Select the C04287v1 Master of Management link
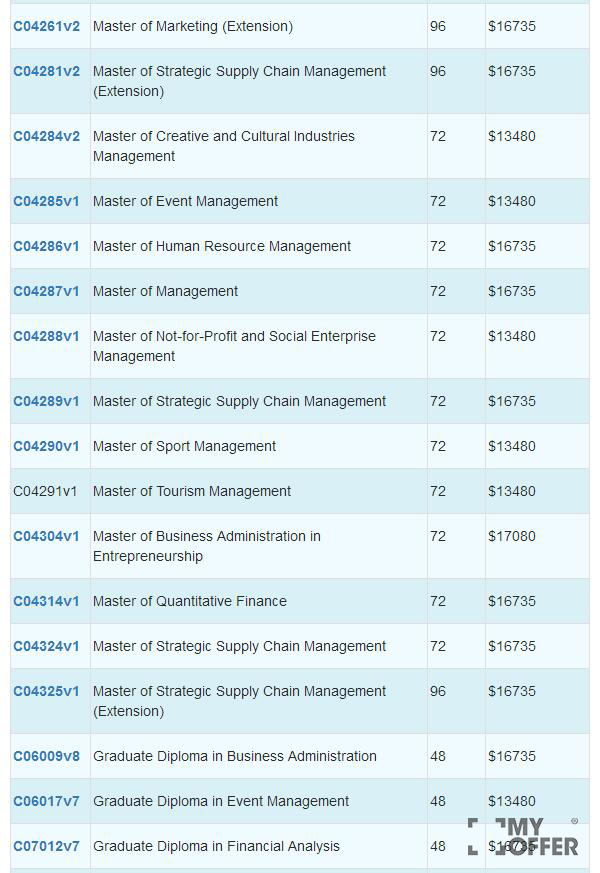The image size is (600, 873). [46, 291]
